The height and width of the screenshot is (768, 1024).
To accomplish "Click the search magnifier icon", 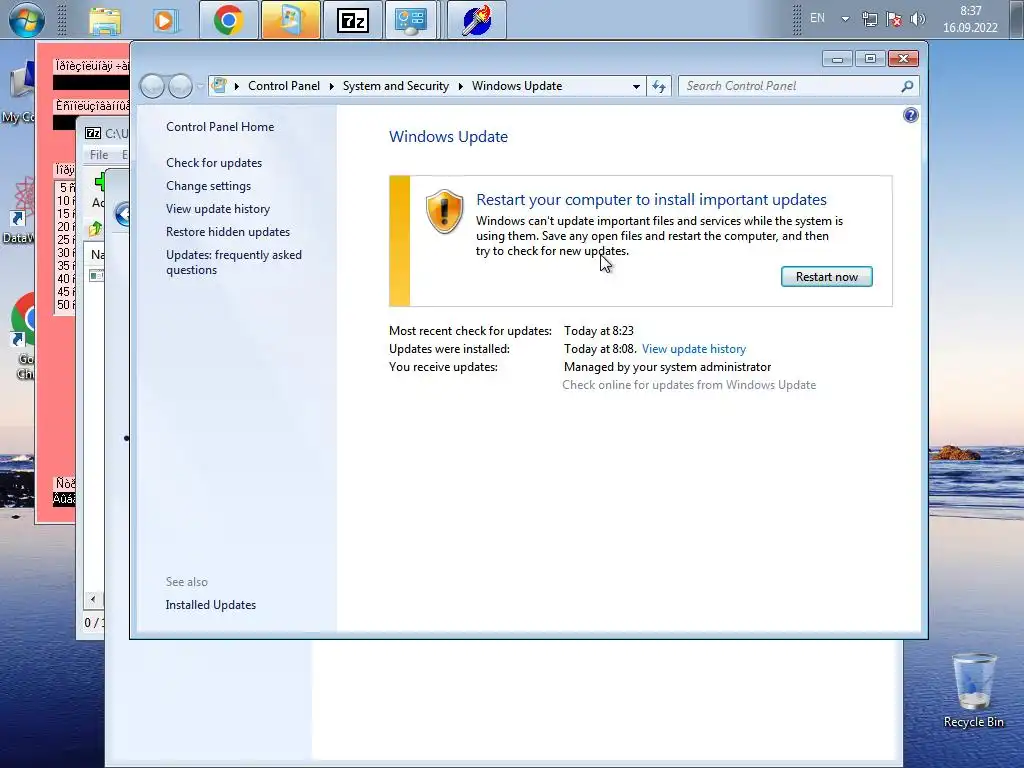I will pyautogui.click(x=907, y=86).
